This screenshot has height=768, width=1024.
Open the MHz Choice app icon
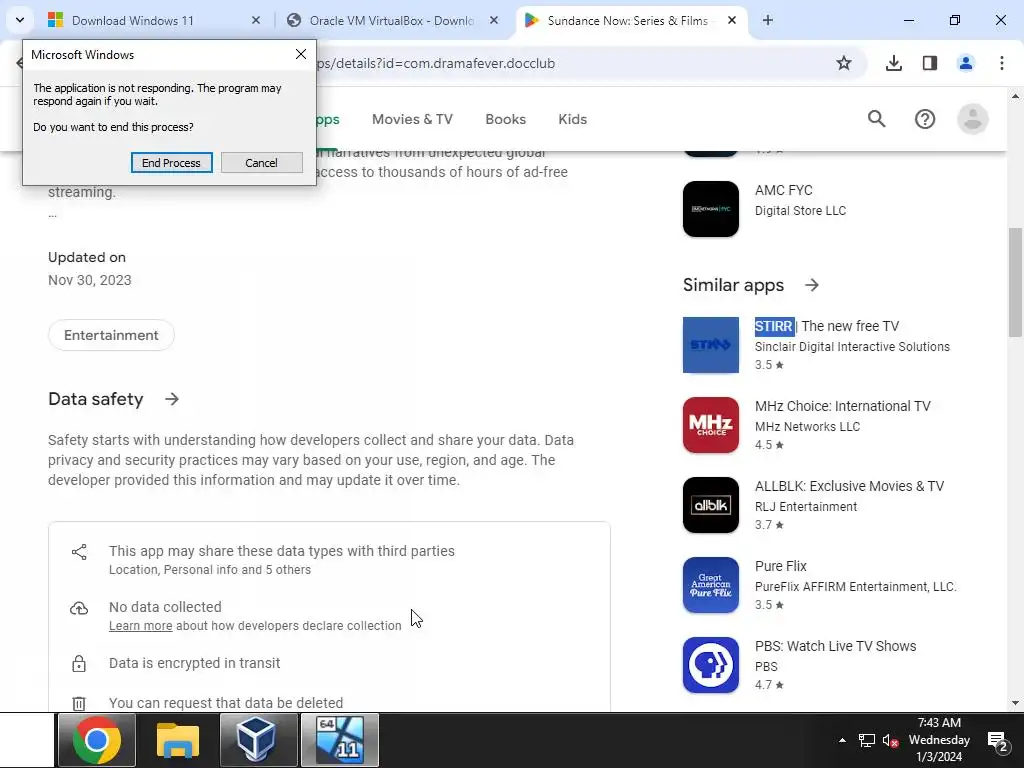711,425
